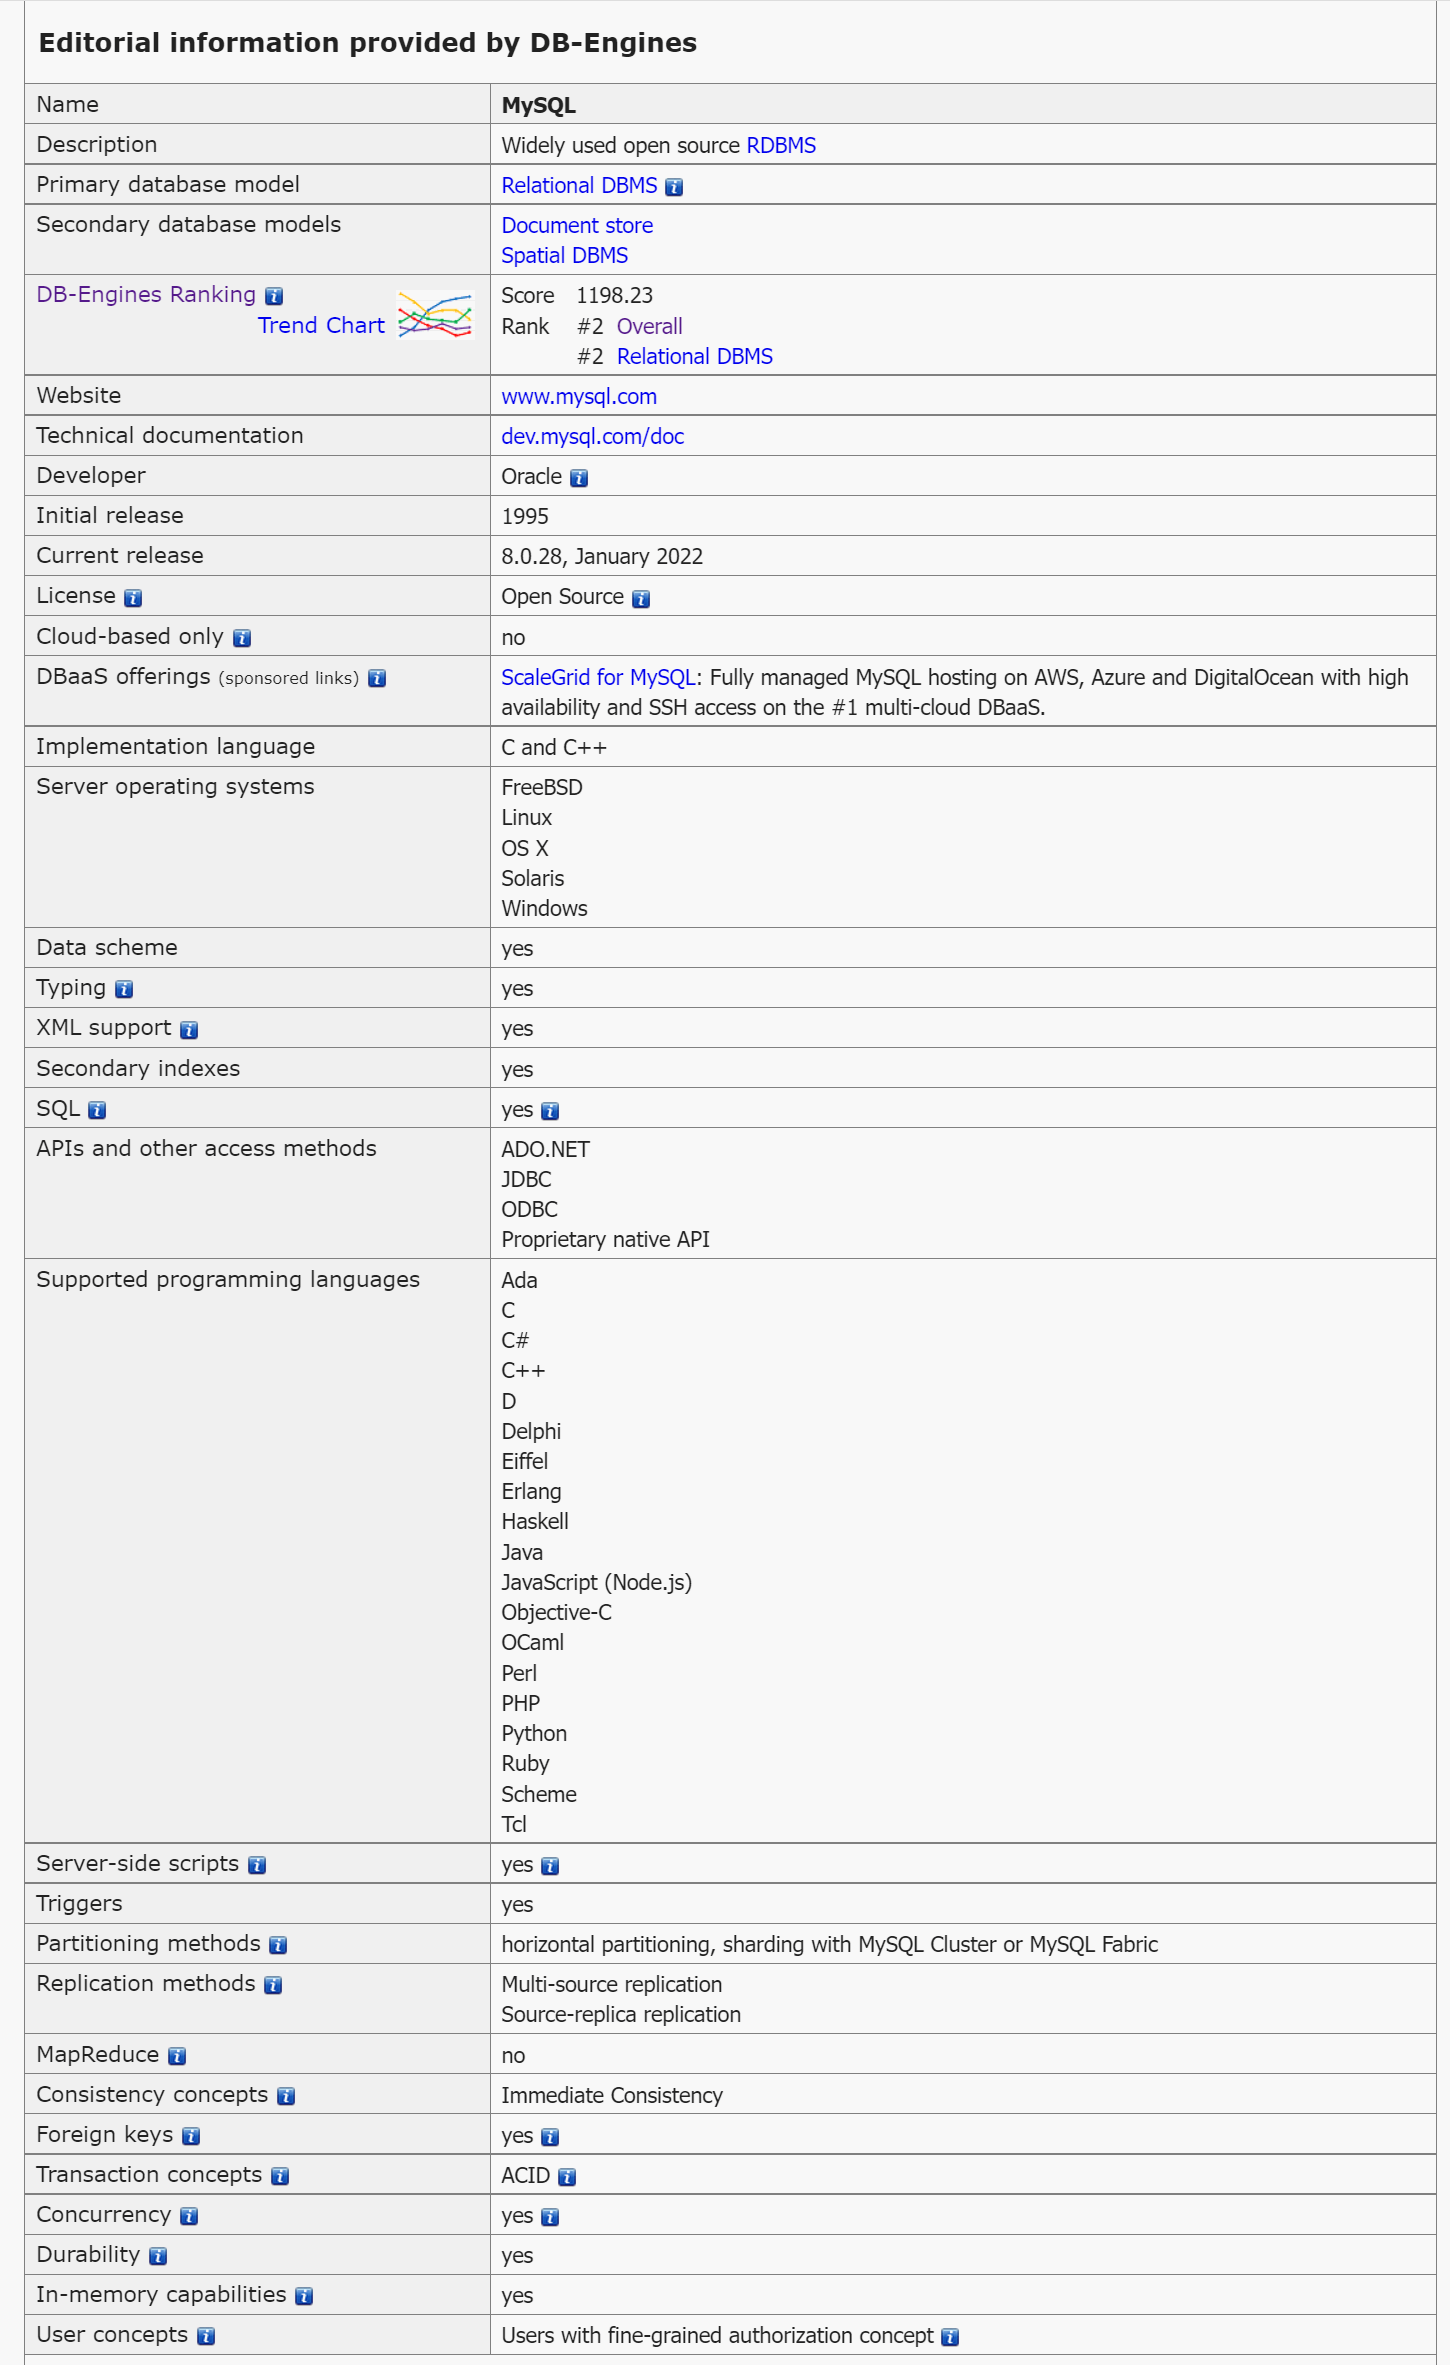Click current release text 8.0.28, January 2022
Viewport: 1450px width, 2365px height.
click(x=602, y=556)
